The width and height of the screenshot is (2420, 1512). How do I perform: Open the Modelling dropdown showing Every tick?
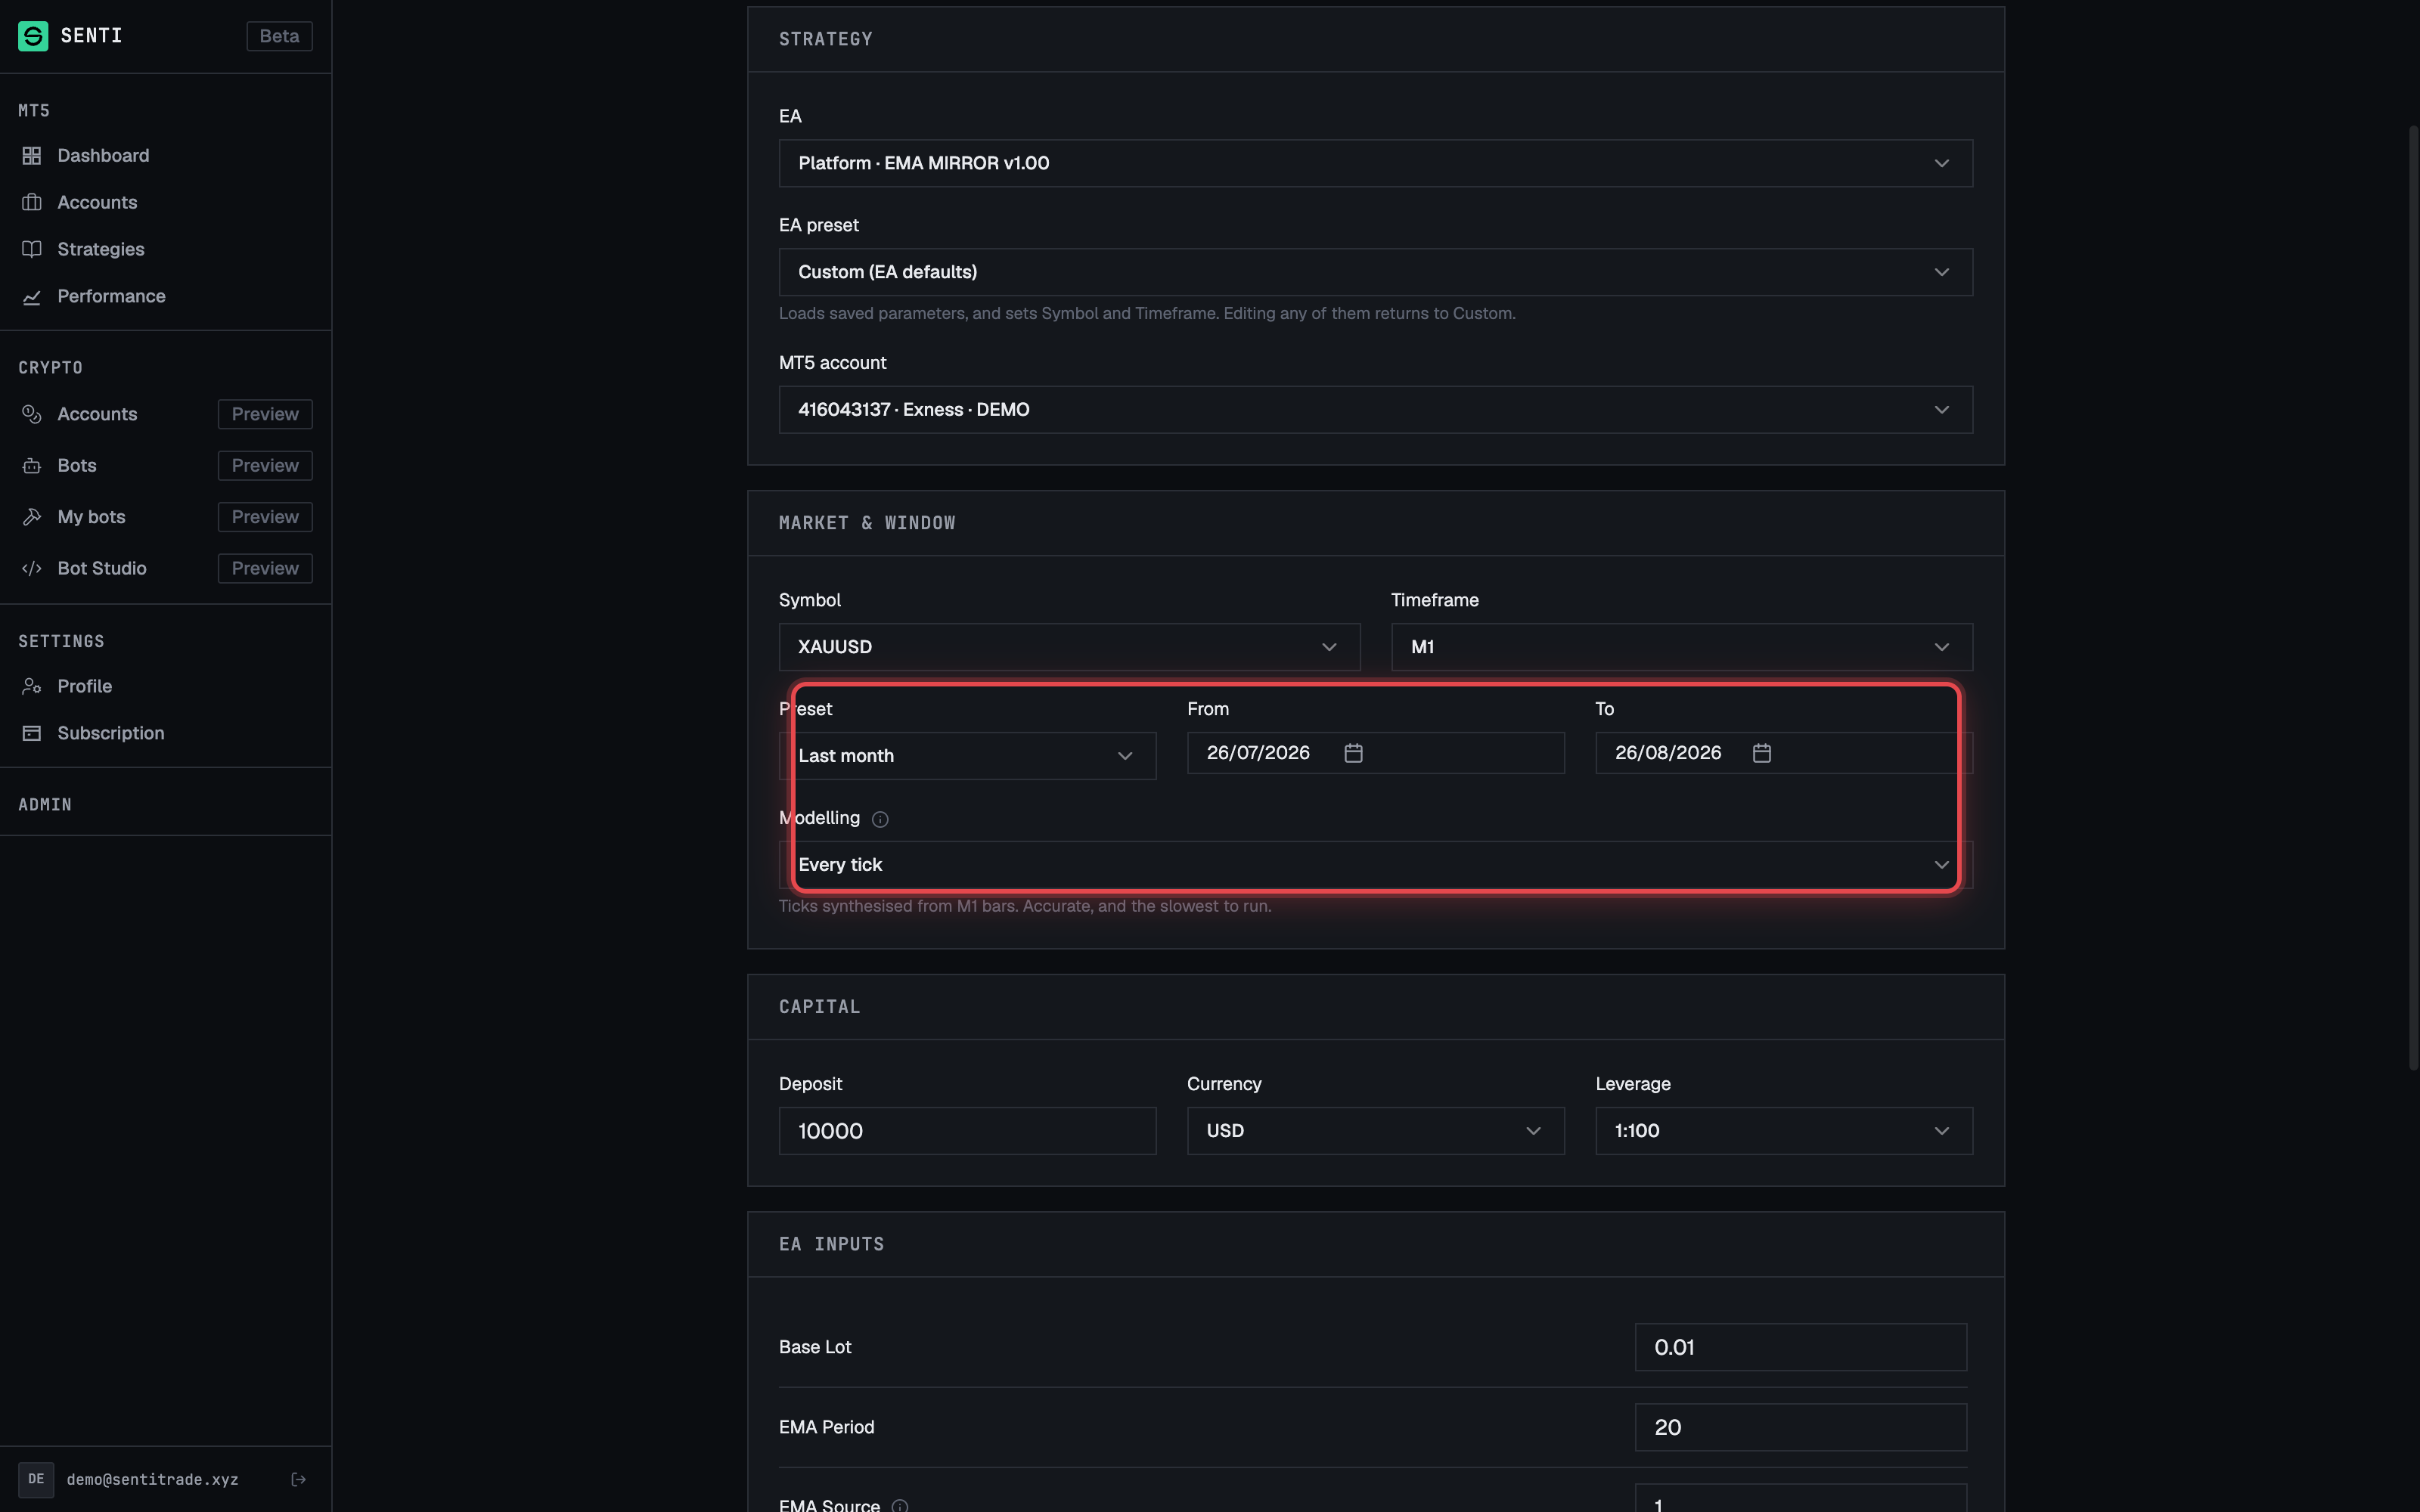click(1375, 865)
